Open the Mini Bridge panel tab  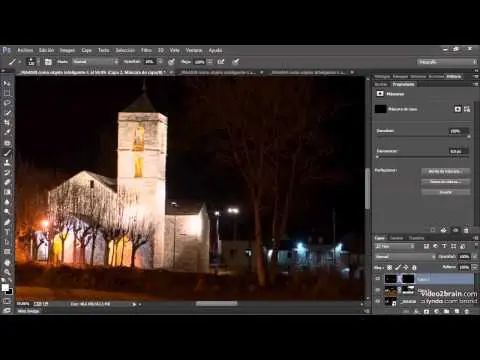(29, 311)
